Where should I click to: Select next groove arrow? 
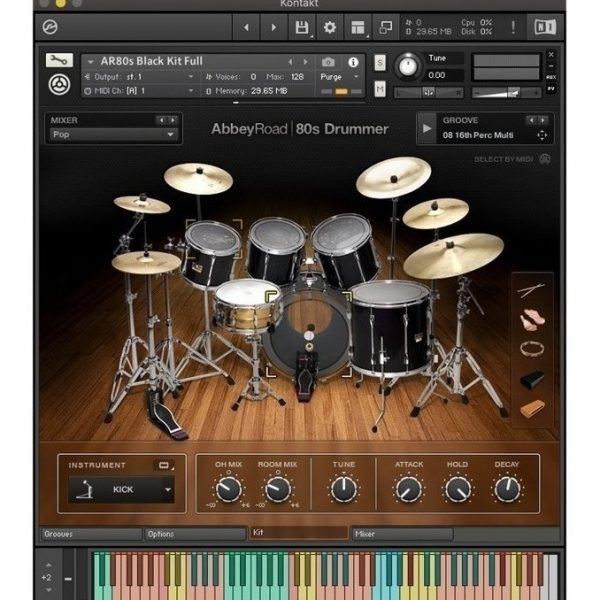(543, 120)
